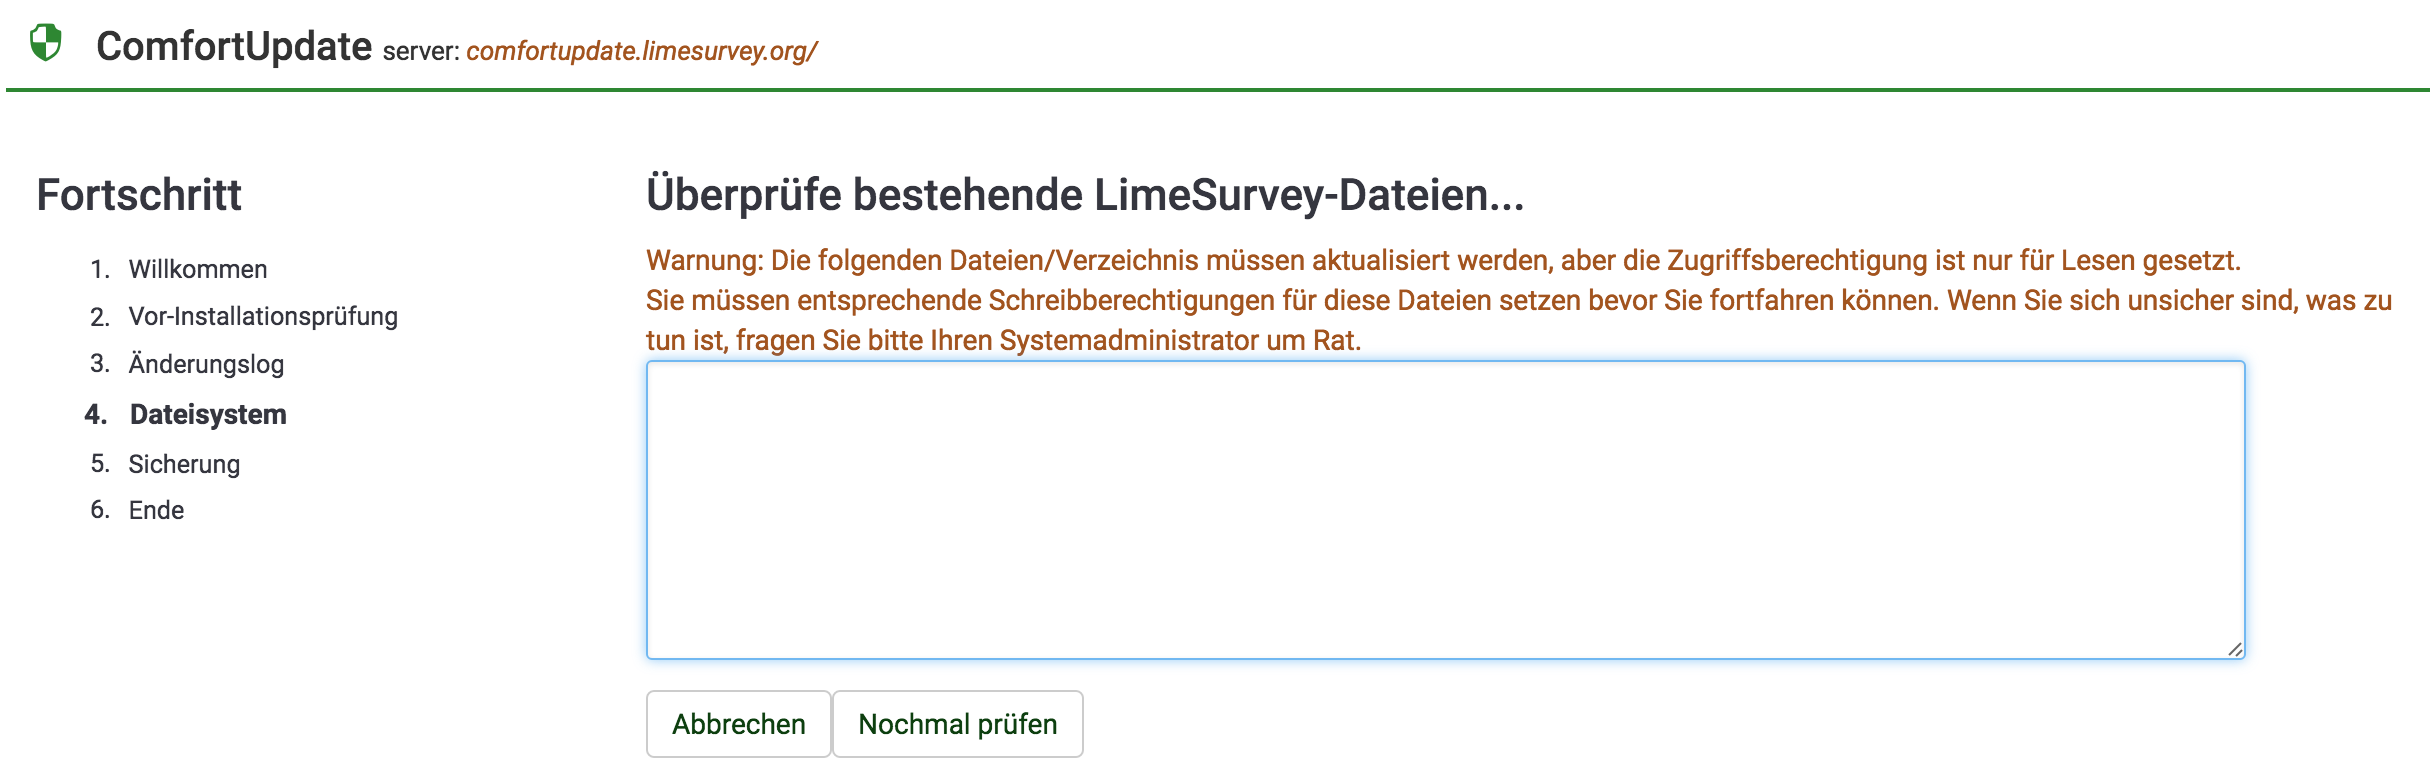Viewport: 2430px width, 782px height.
Task: Click the text area resize handle
Action: (2235, 649)
